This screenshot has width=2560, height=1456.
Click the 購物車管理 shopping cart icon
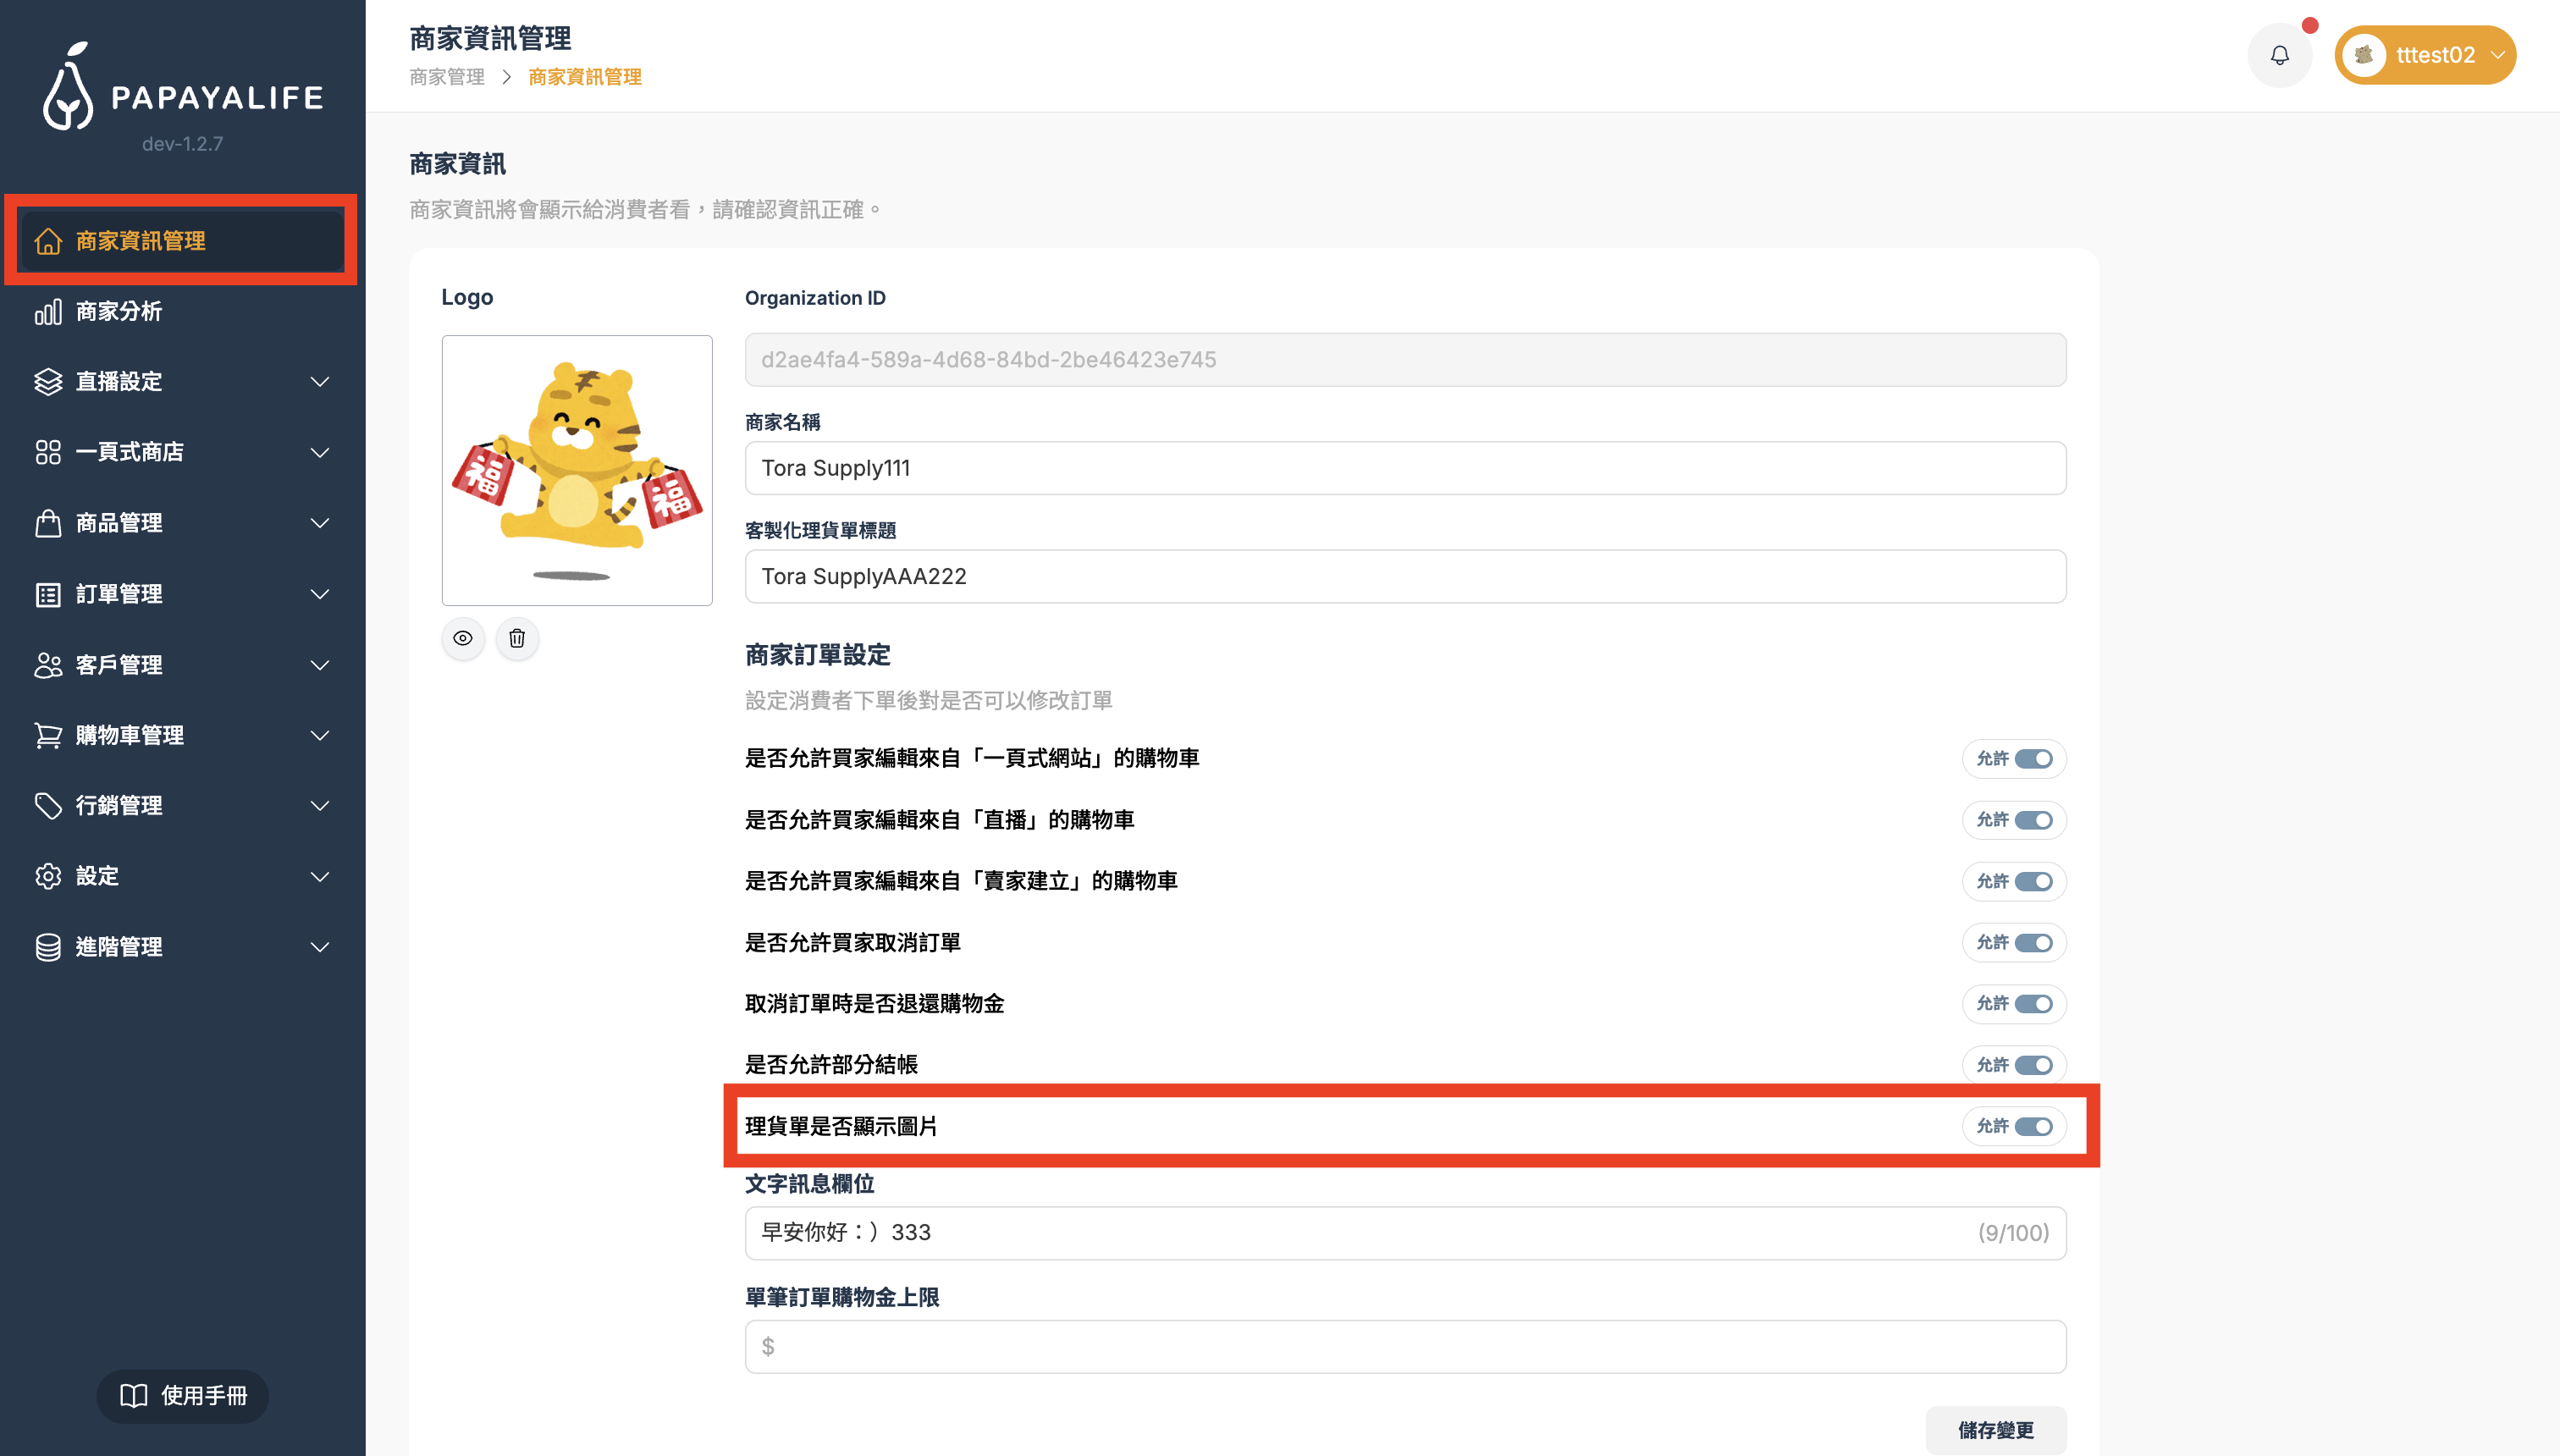[x=48, y=735]
